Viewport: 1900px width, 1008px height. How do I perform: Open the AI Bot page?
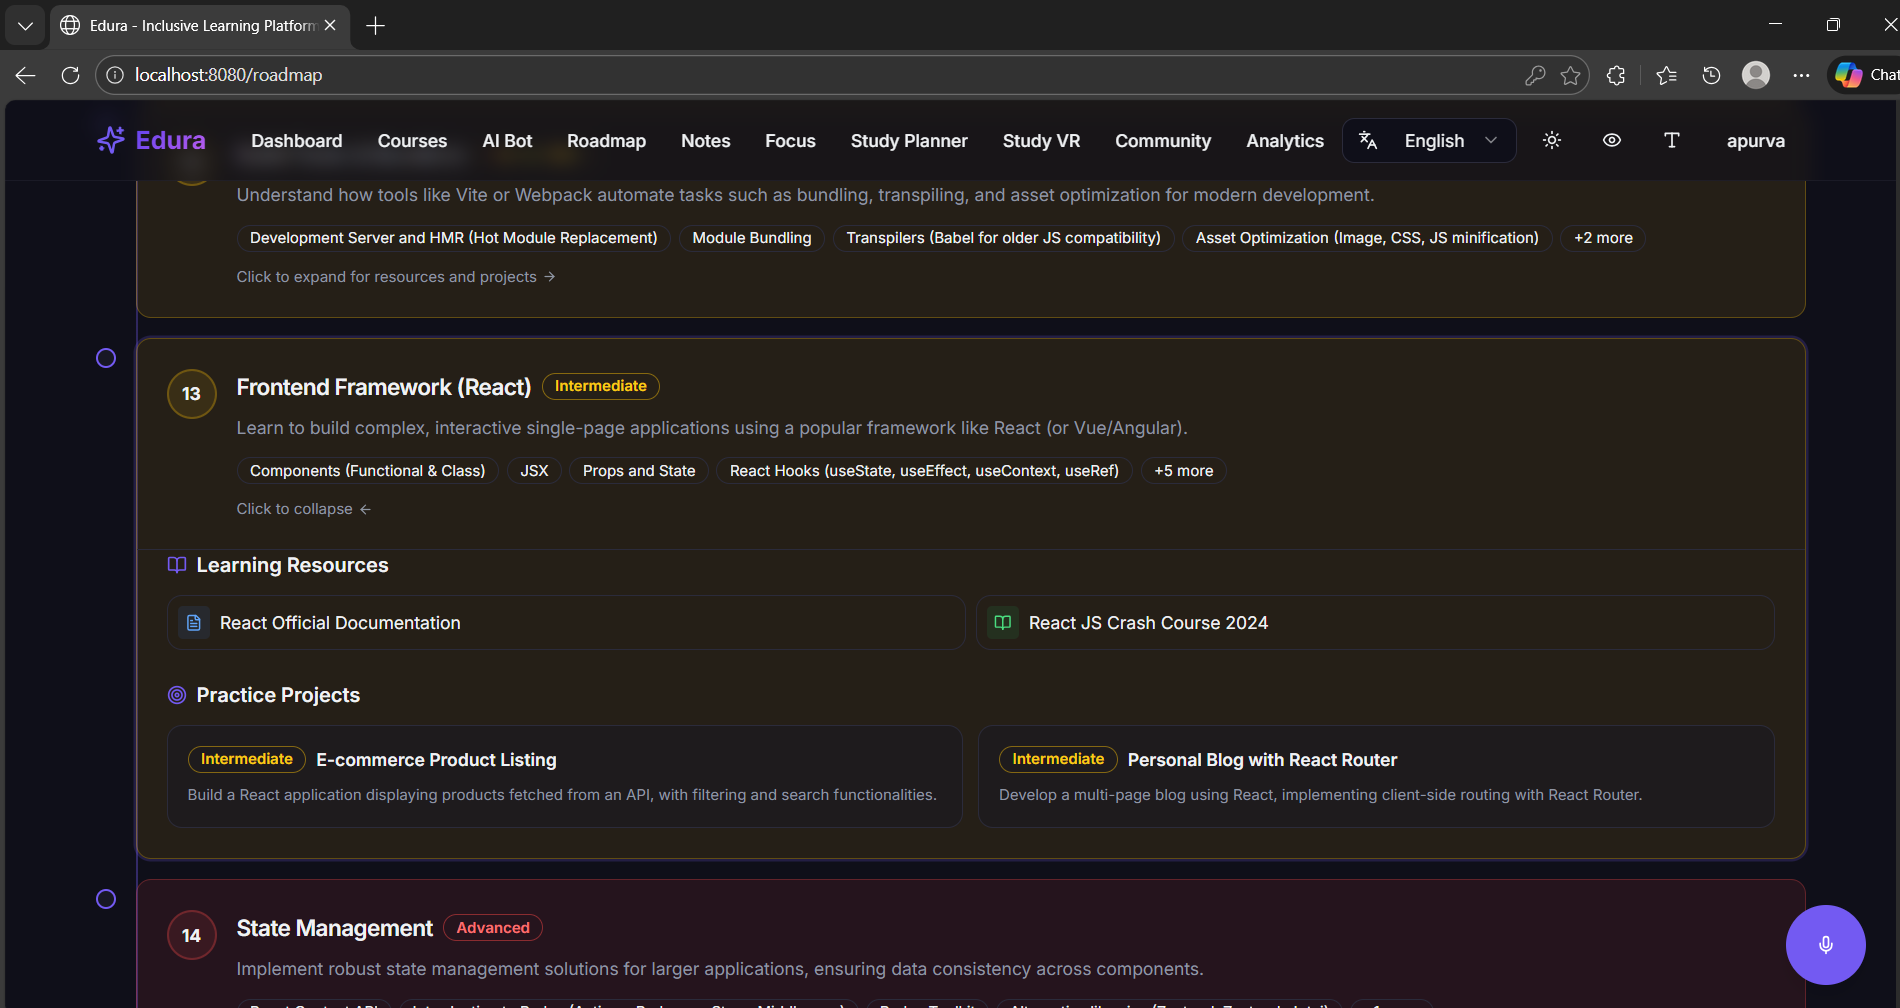[507, 141]
